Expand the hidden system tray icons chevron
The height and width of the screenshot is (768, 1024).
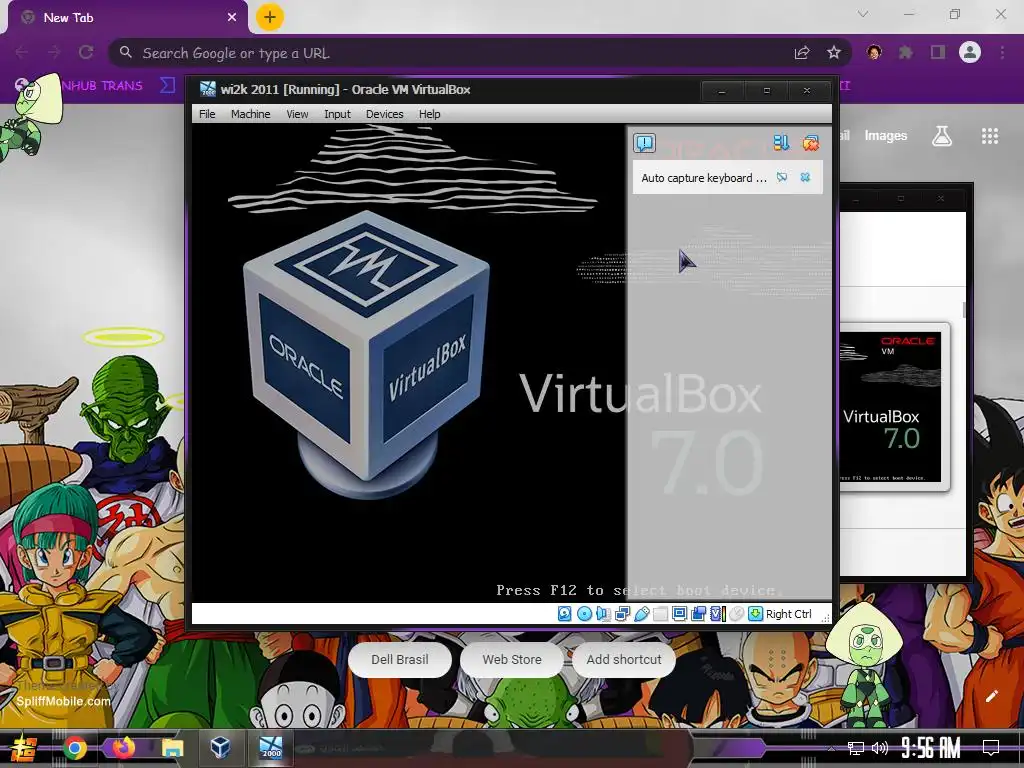[831, 749]
